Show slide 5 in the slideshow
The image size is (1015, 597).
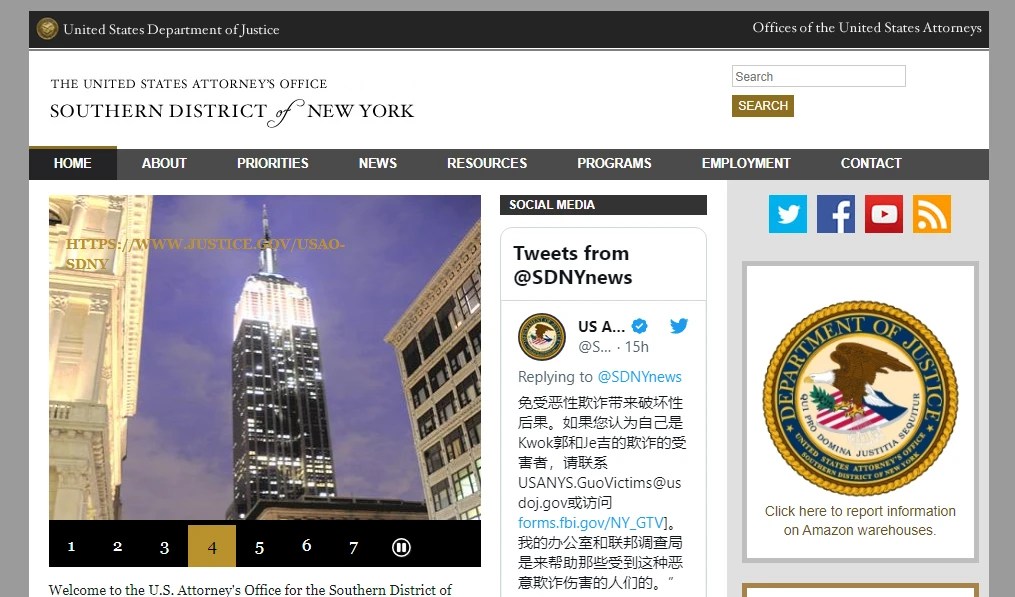[259, 546]
